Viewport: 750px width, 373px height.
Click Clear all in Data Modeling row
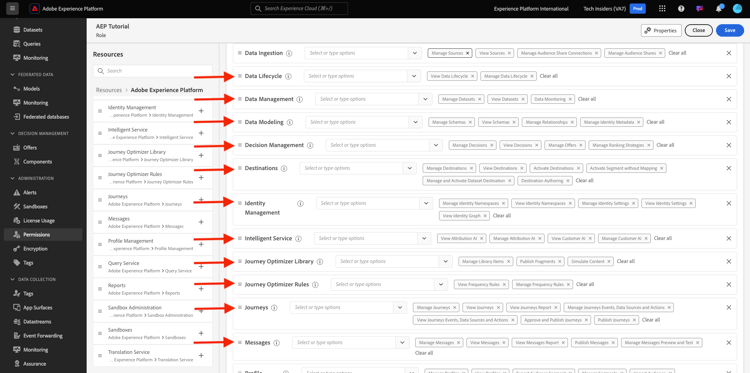pos(655,122)
